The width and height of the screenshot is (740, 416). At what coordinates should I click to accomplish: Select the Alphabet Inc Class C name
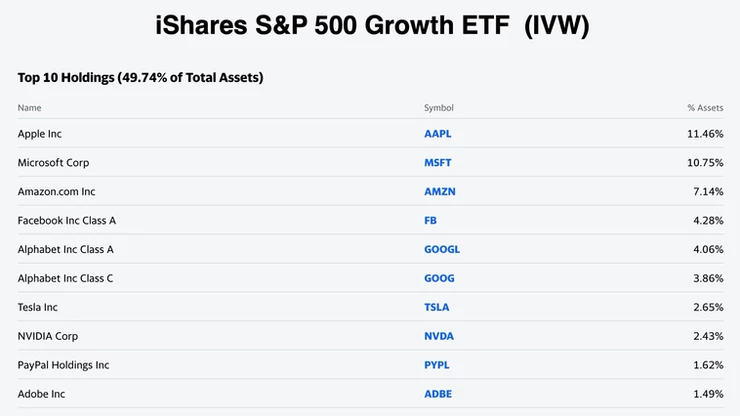click(x=65, y=278)
